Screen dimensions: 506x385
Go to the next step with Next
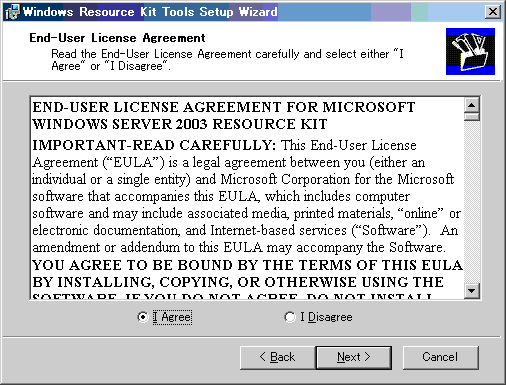point(354,357)
